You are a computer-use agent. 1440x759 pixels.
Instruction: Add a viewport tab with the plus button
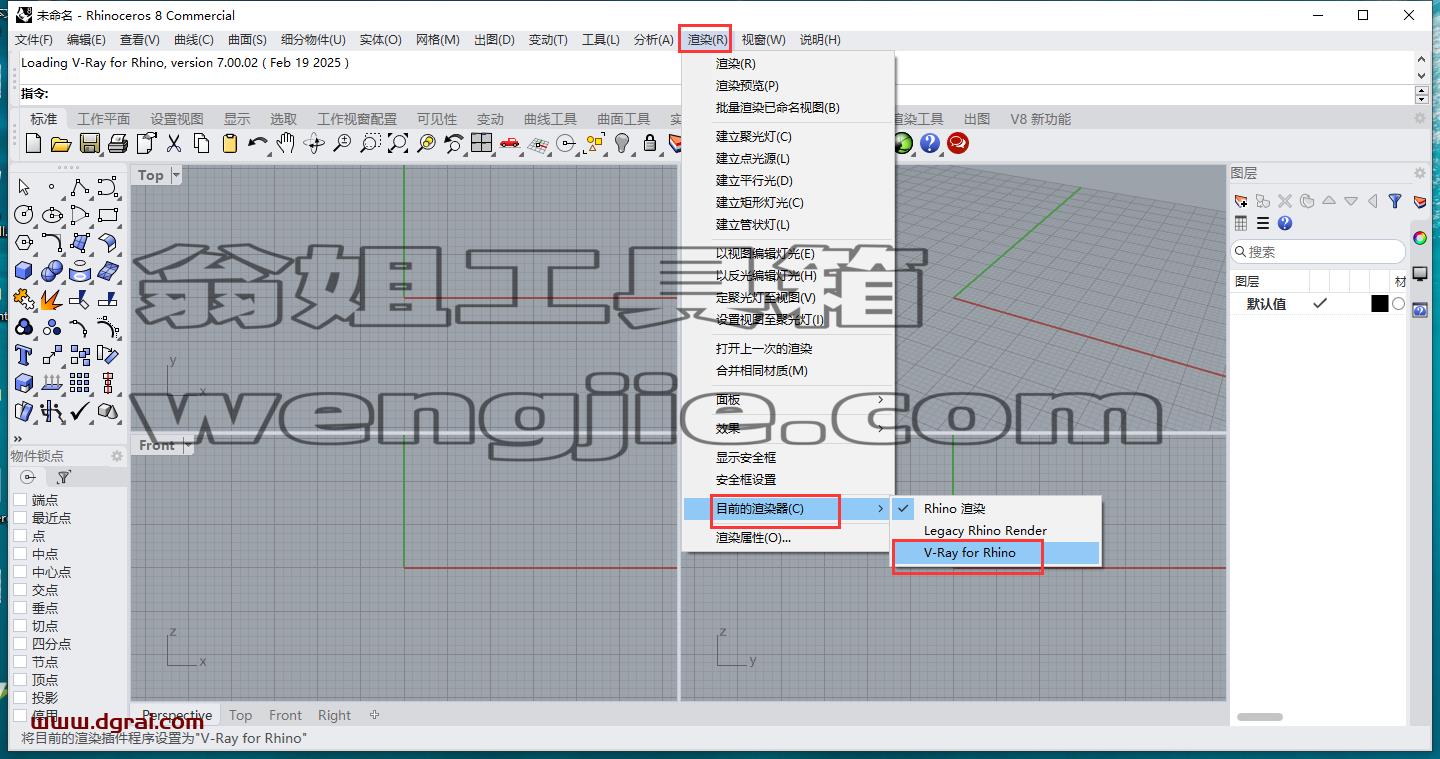click(375, 715)
